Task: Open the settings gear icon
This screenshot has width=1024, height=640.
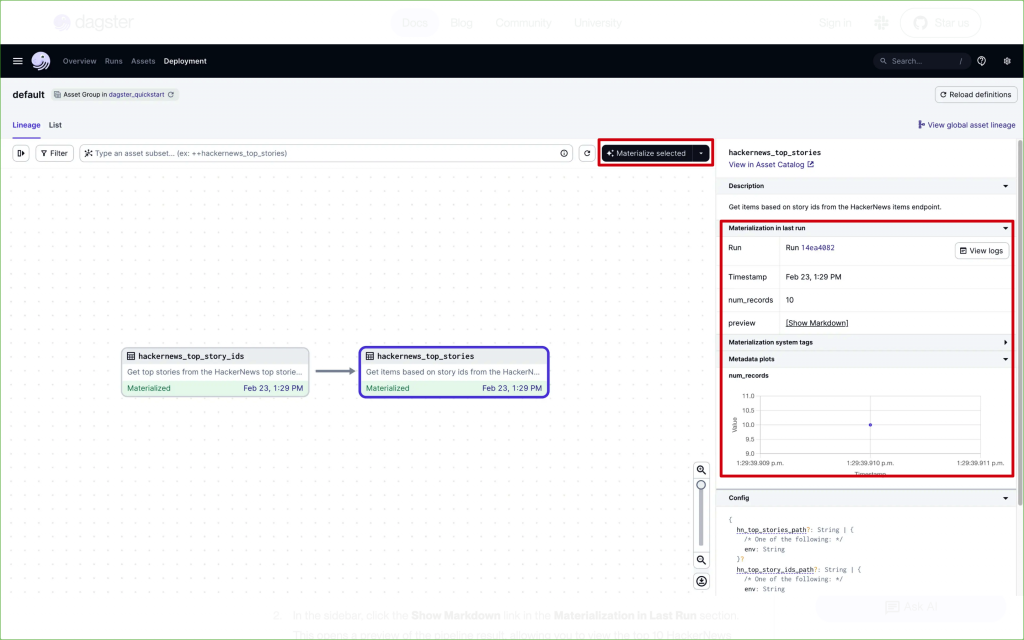Action: [x=1007, y=61]
